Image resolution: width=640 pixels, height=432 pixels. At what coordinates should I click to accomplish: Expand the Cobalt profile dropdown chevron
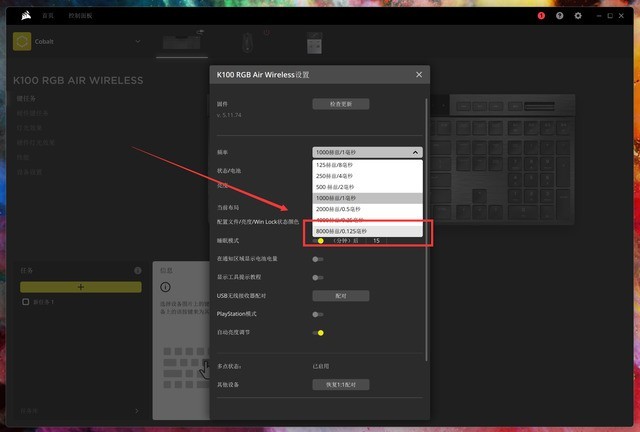pyautogui.click(x=138, y=41)
